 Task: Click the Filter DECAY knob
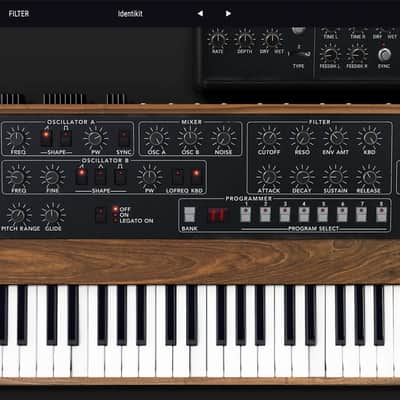[x=302, y=177]
